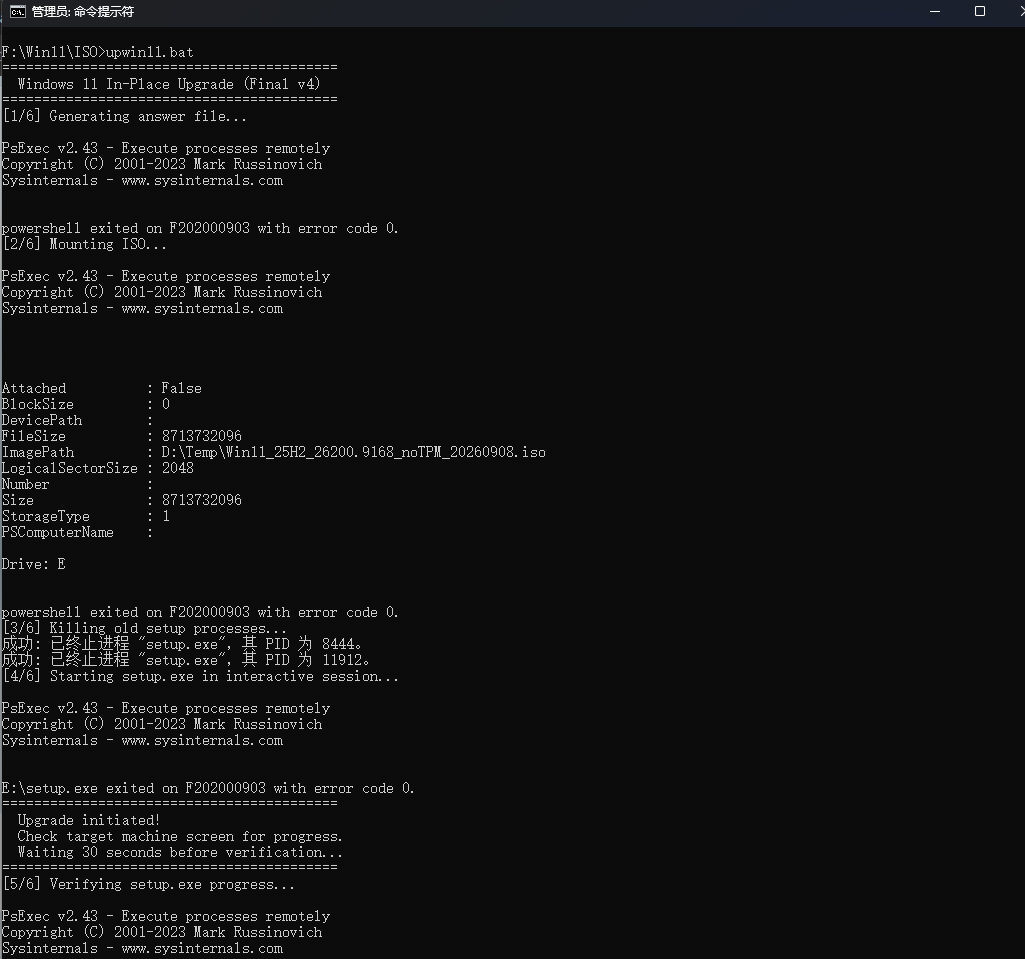Click the command prompt icon in title bar
This screenshot has width=1025, height=959.
17,12
